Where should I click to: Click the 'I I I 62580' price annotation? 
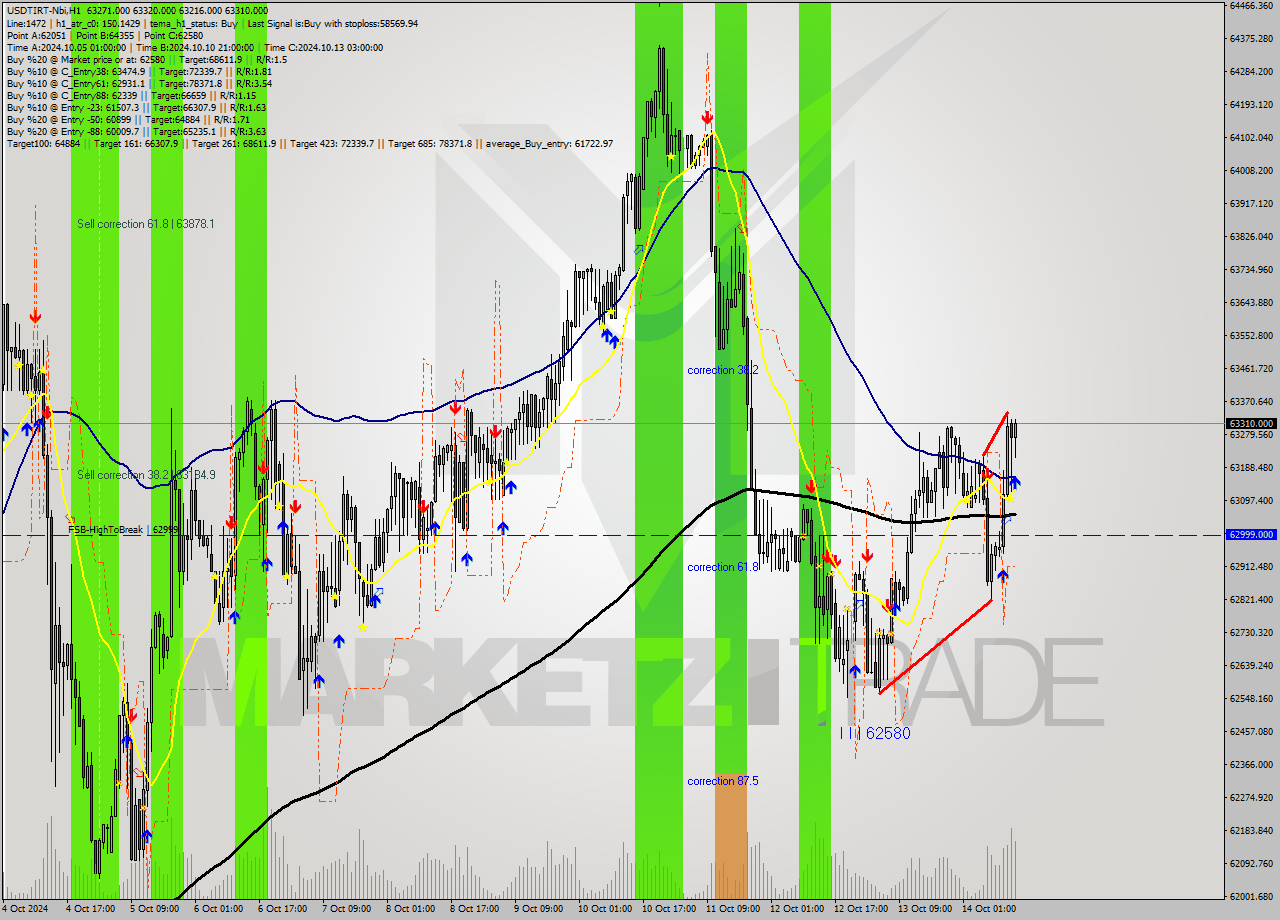[875, 733]
